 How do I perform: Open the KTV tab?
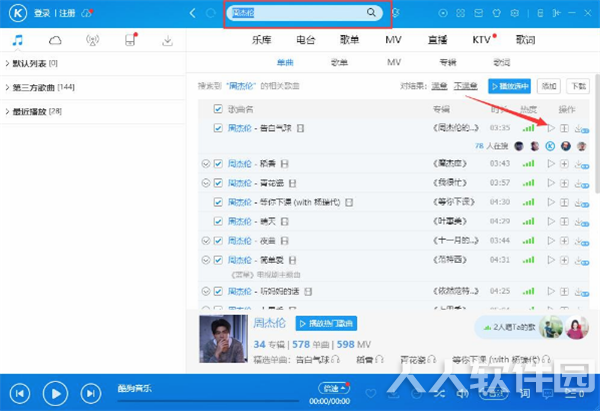click(482, 40)
